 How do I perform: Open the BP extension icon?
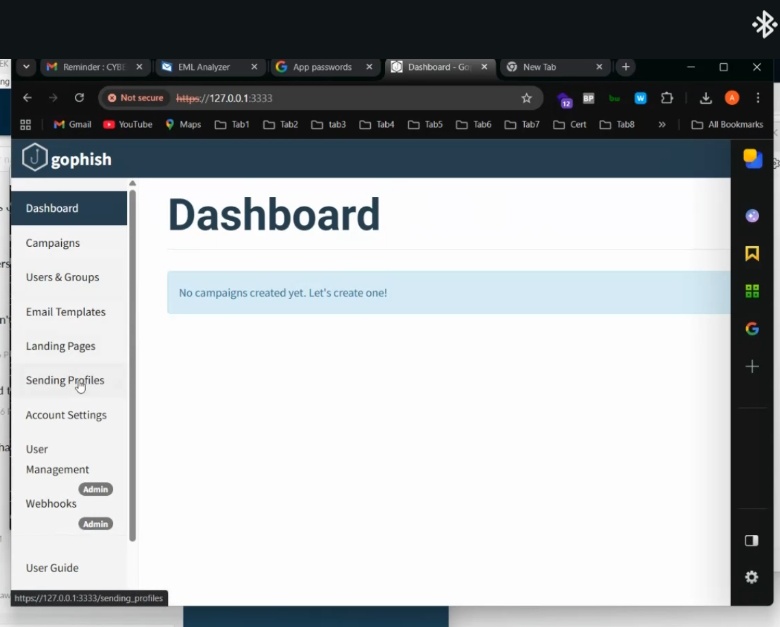coord(588,98)
